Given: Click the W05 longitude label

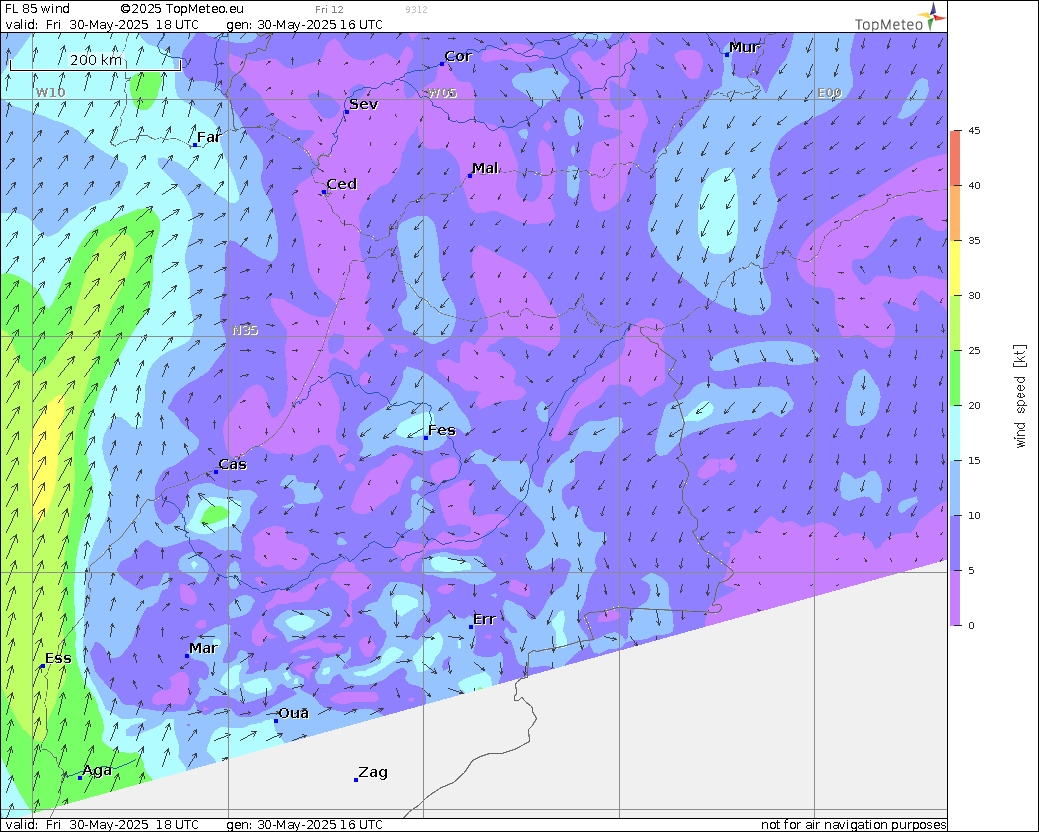Looking at the screenshot, I should 442,93.
